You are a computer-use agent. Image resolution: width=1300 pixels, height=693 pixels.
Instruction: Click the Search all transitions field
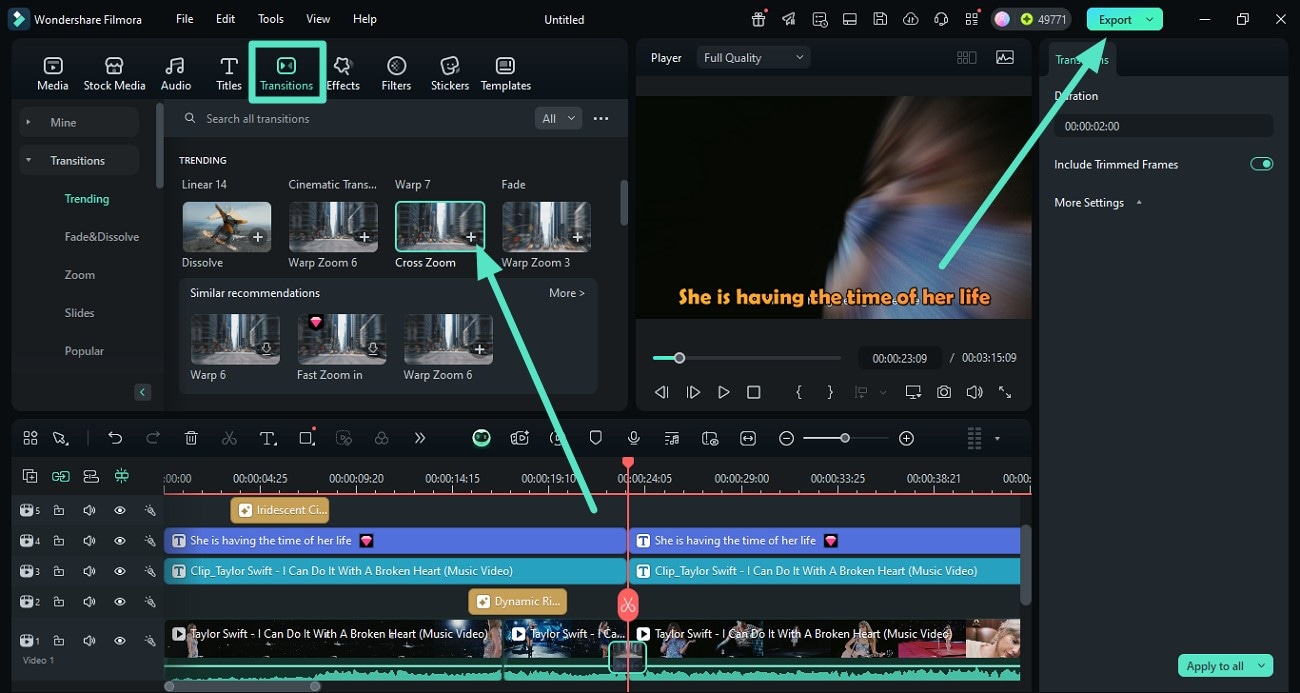coord(352,118)
